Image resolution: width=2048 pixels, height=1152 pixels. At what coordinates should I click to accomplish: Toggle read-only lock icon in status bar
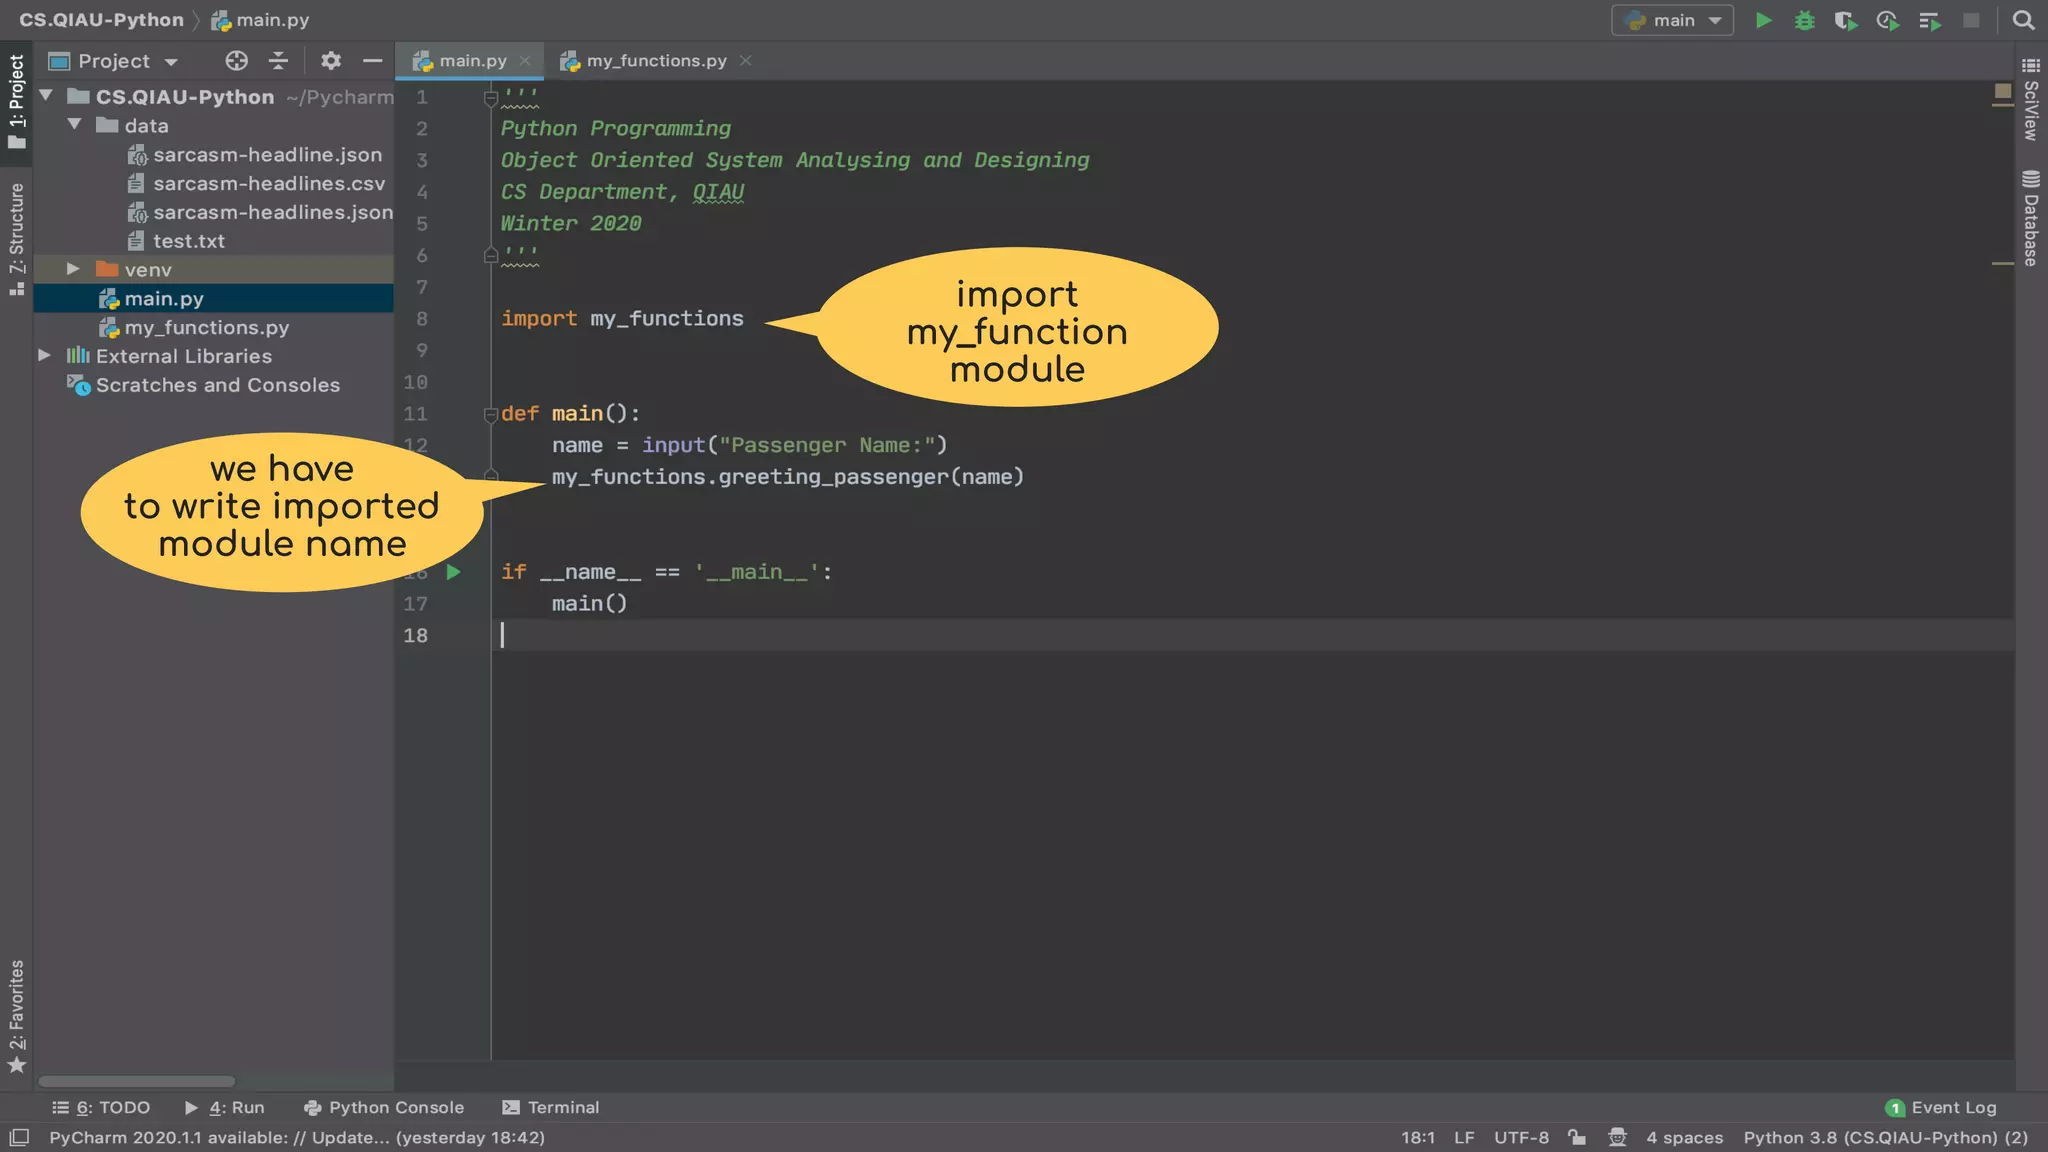[1577, 1137]
